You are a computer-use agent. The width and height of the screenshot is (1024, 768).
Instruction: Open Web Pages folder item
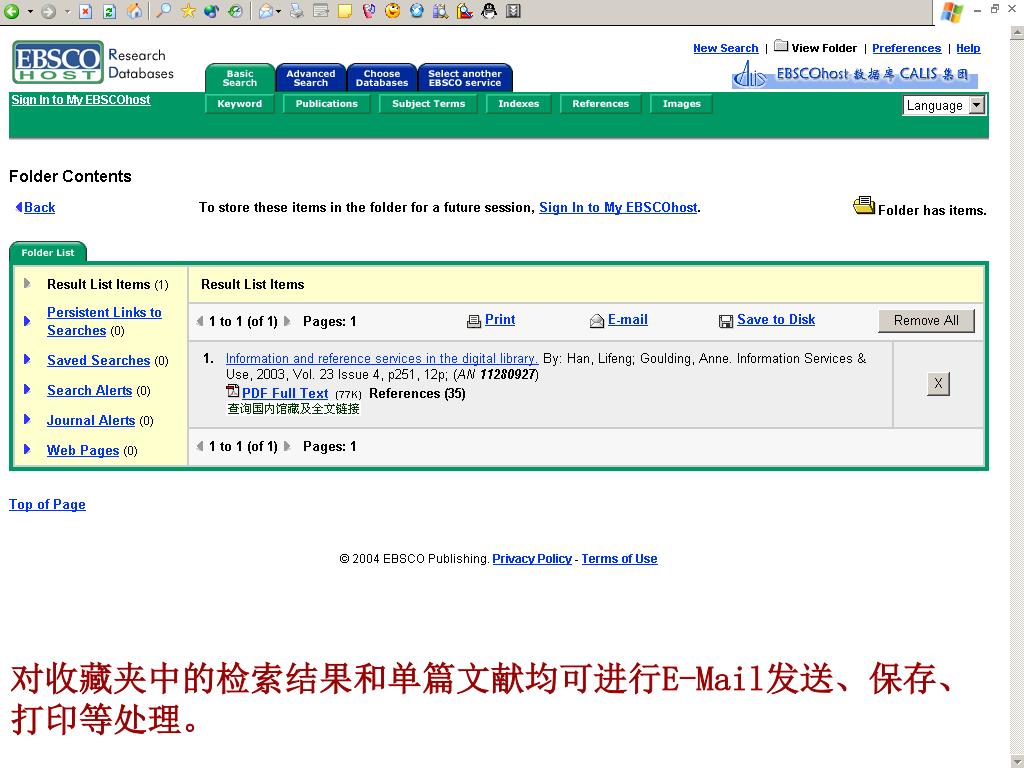tap(83, 451)
